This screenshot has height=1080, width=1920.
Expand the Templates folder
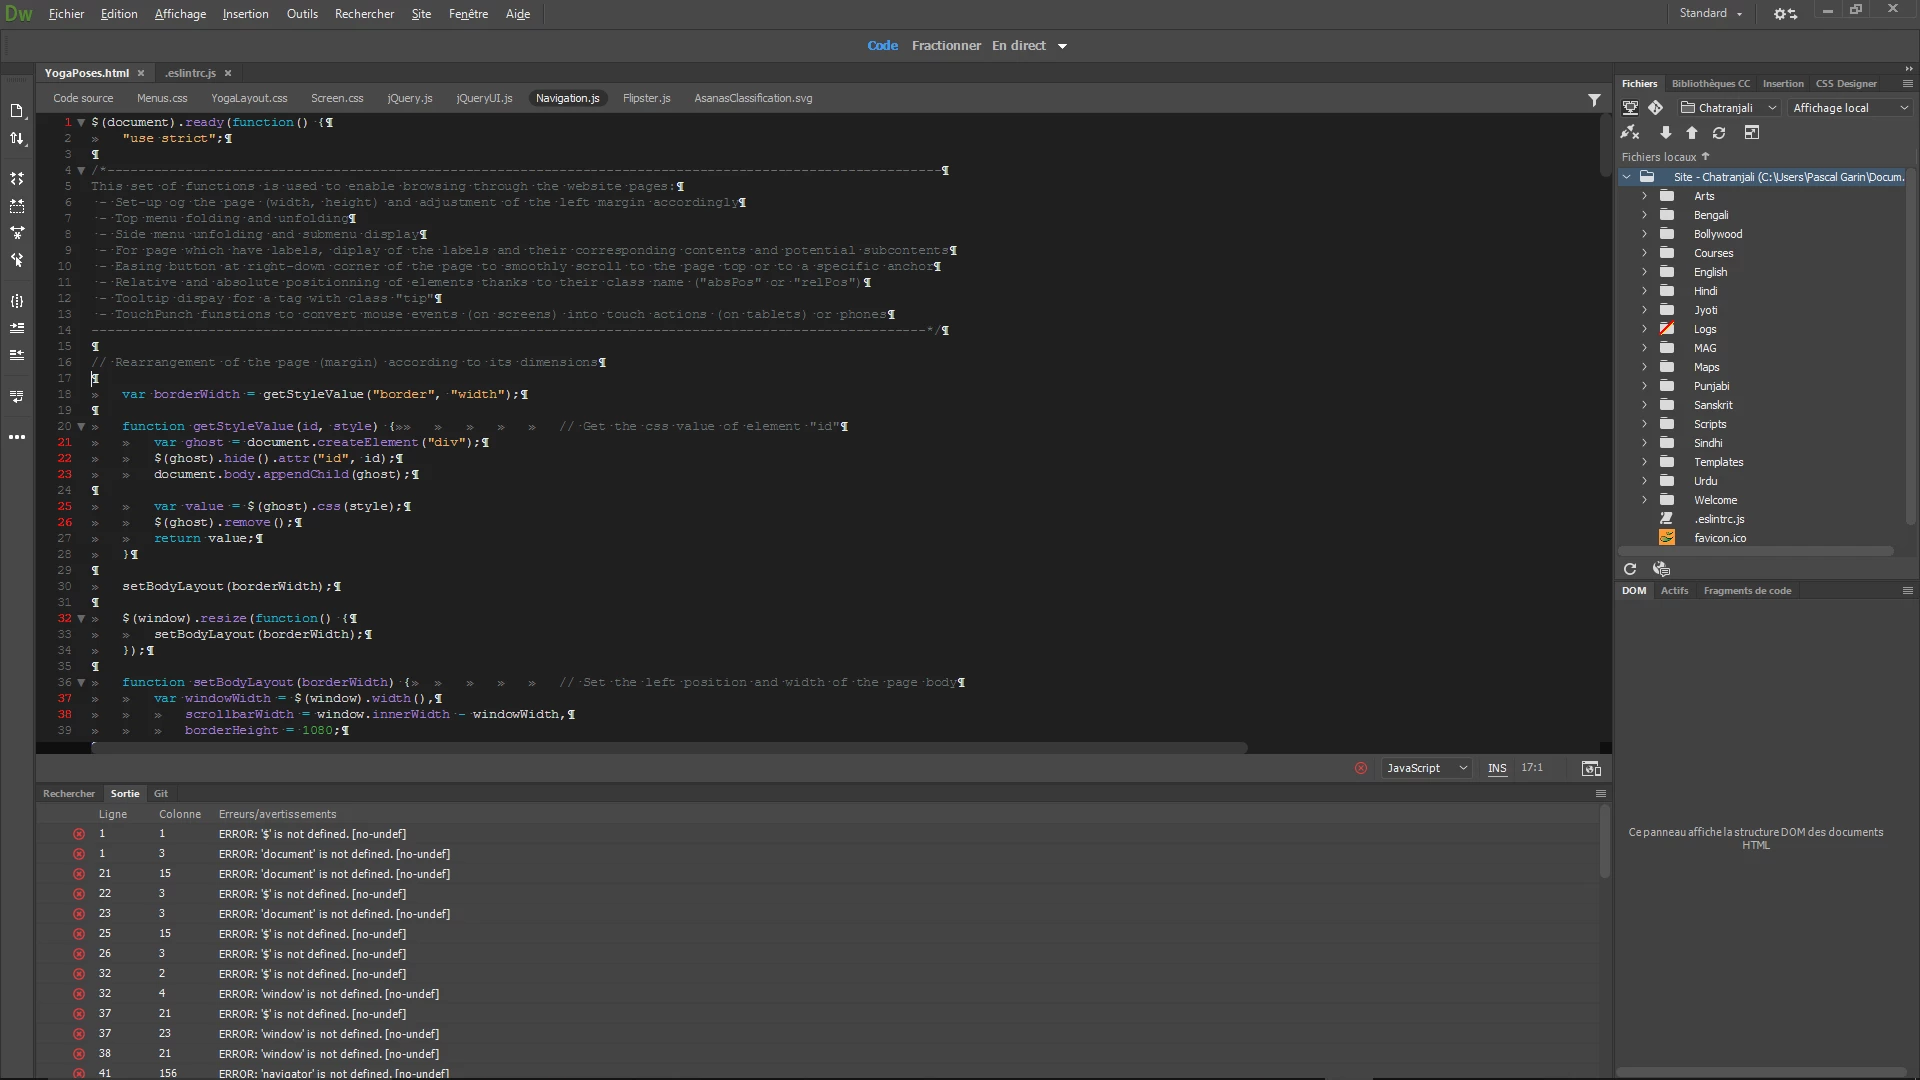pos(1644,462)
